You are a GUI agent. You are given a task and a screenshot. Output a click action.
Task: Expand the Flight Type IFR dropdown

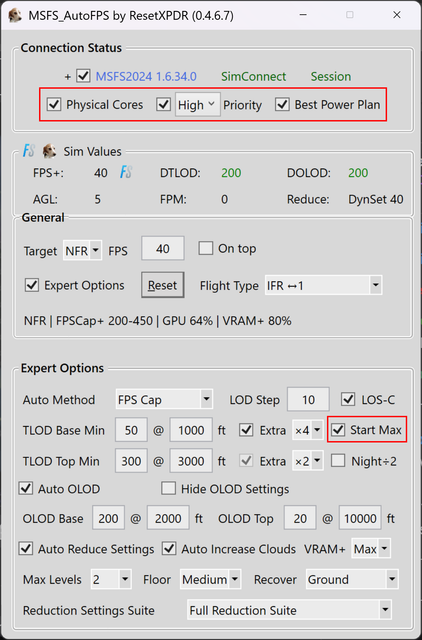[x=323, y=285]
